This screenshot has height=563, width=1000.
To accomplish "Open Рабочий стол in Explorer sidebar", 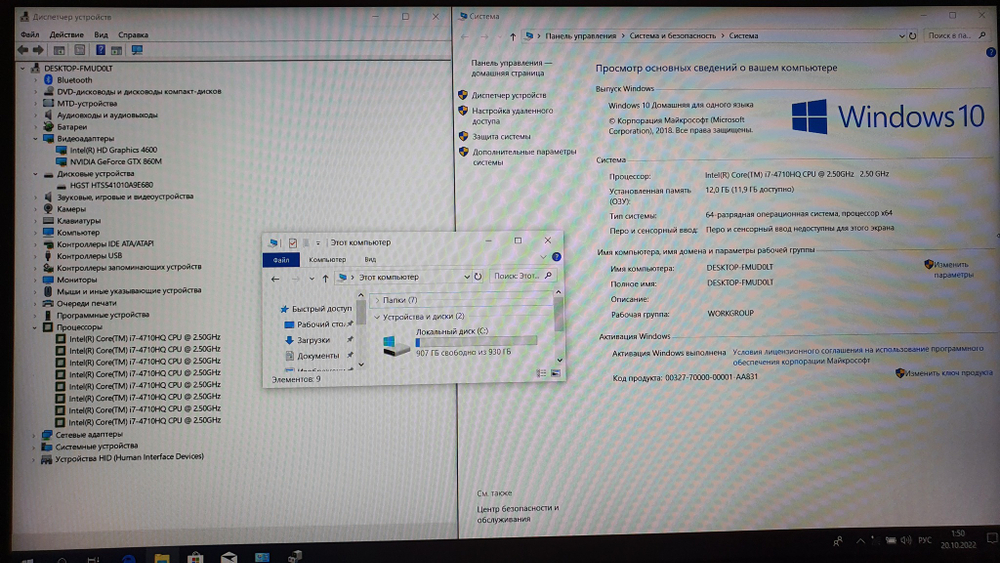I will point(317,325).
